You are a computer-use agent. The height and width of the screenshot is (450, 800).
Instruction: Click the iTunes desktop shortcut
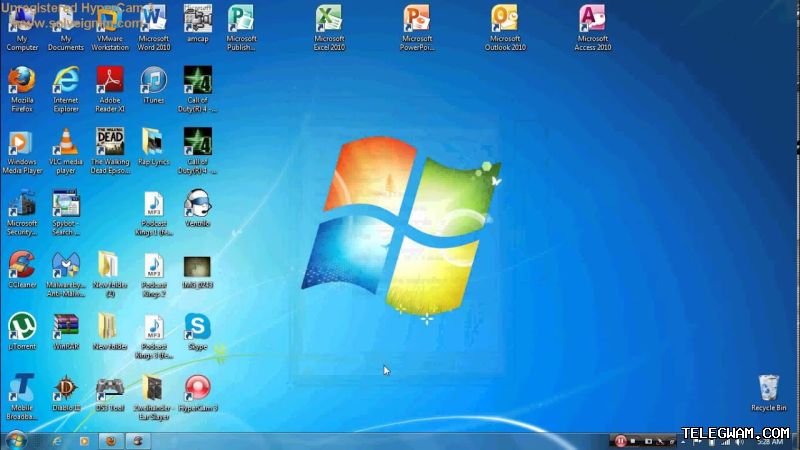click(x=154, y=86)
